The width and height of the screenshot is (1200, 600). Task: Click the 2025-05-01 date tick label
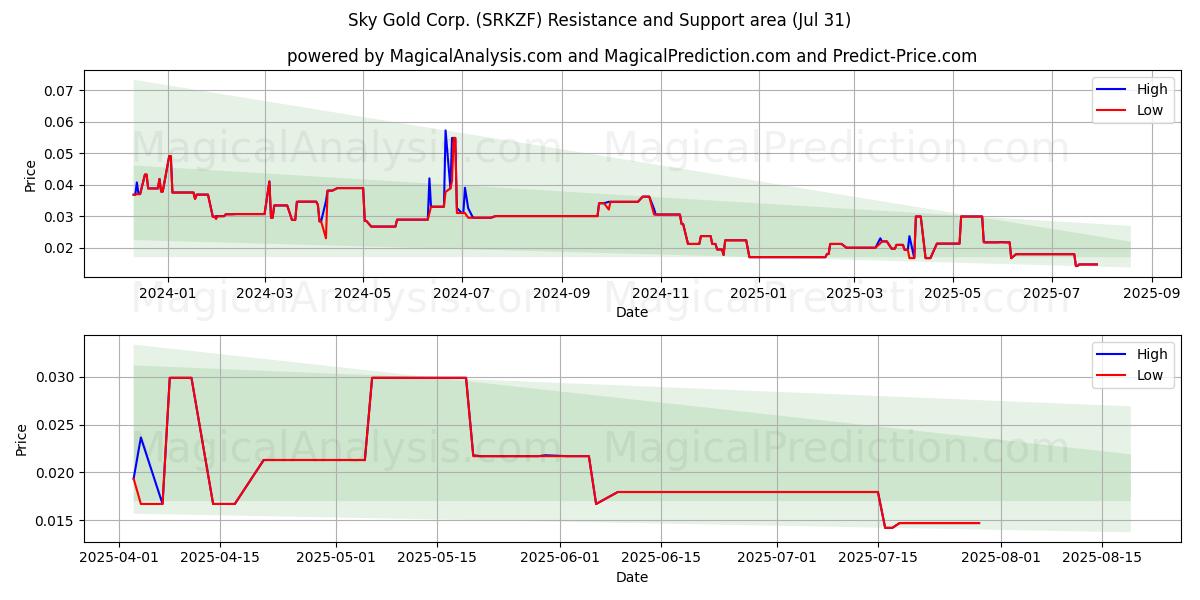click(x=335, y=558)
